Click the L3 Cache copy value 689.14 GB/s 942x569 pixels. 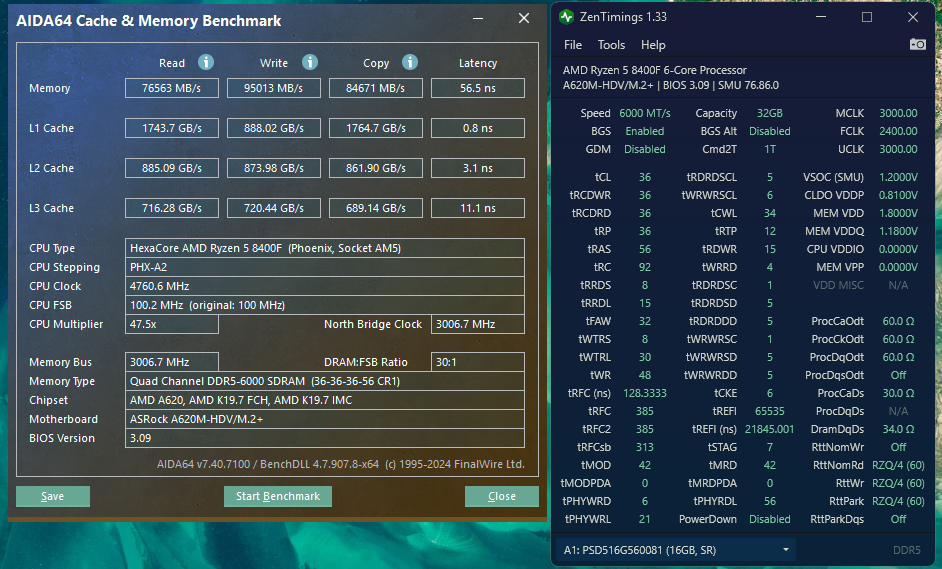click(x=375, y=208)
